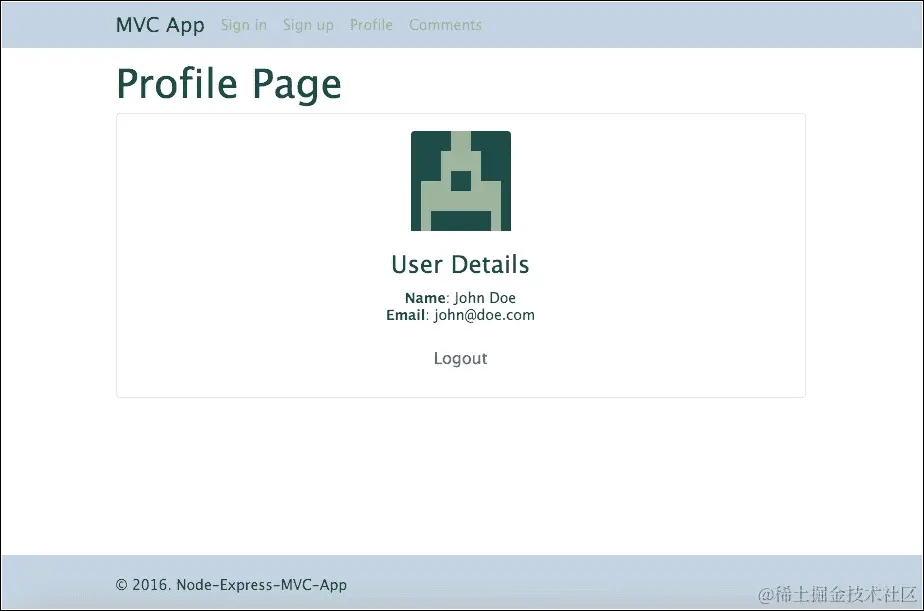
Task: Click the Profile Page heading
Action: [x=229, y=84]
